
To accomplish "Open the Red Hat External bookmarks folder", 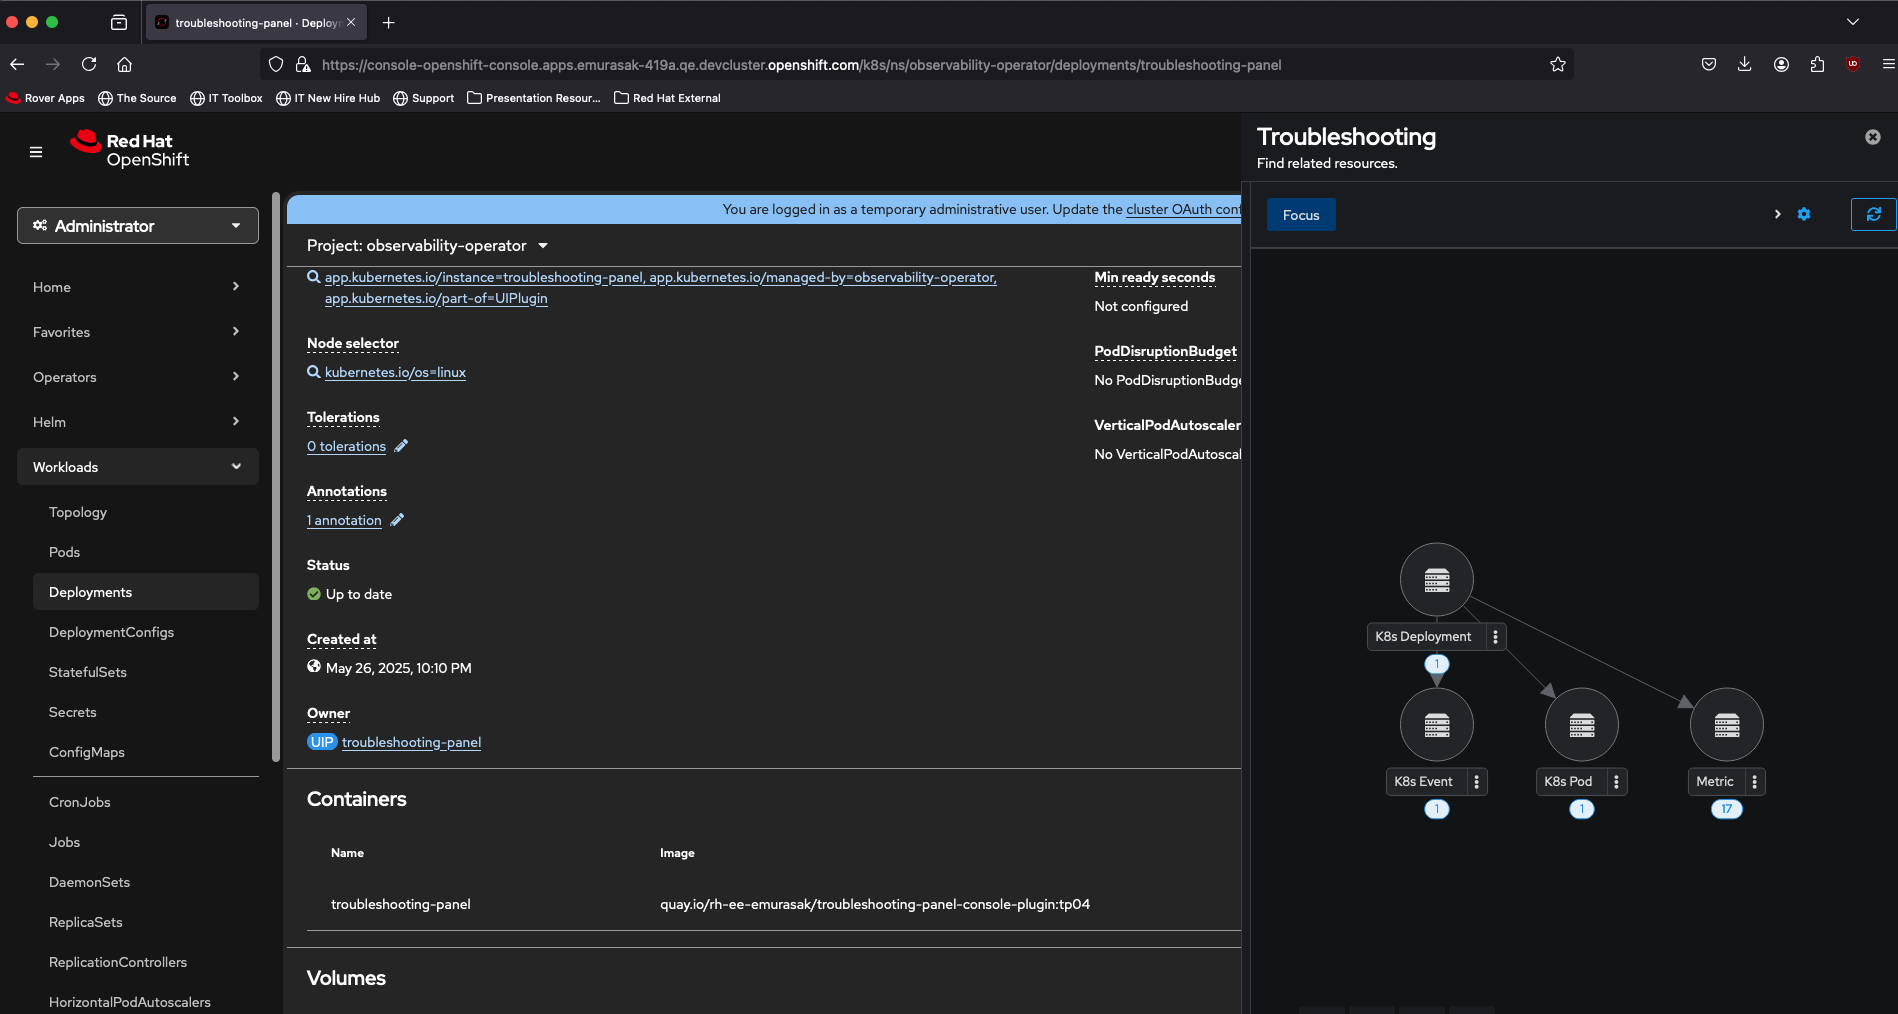I will coord(667,98).
